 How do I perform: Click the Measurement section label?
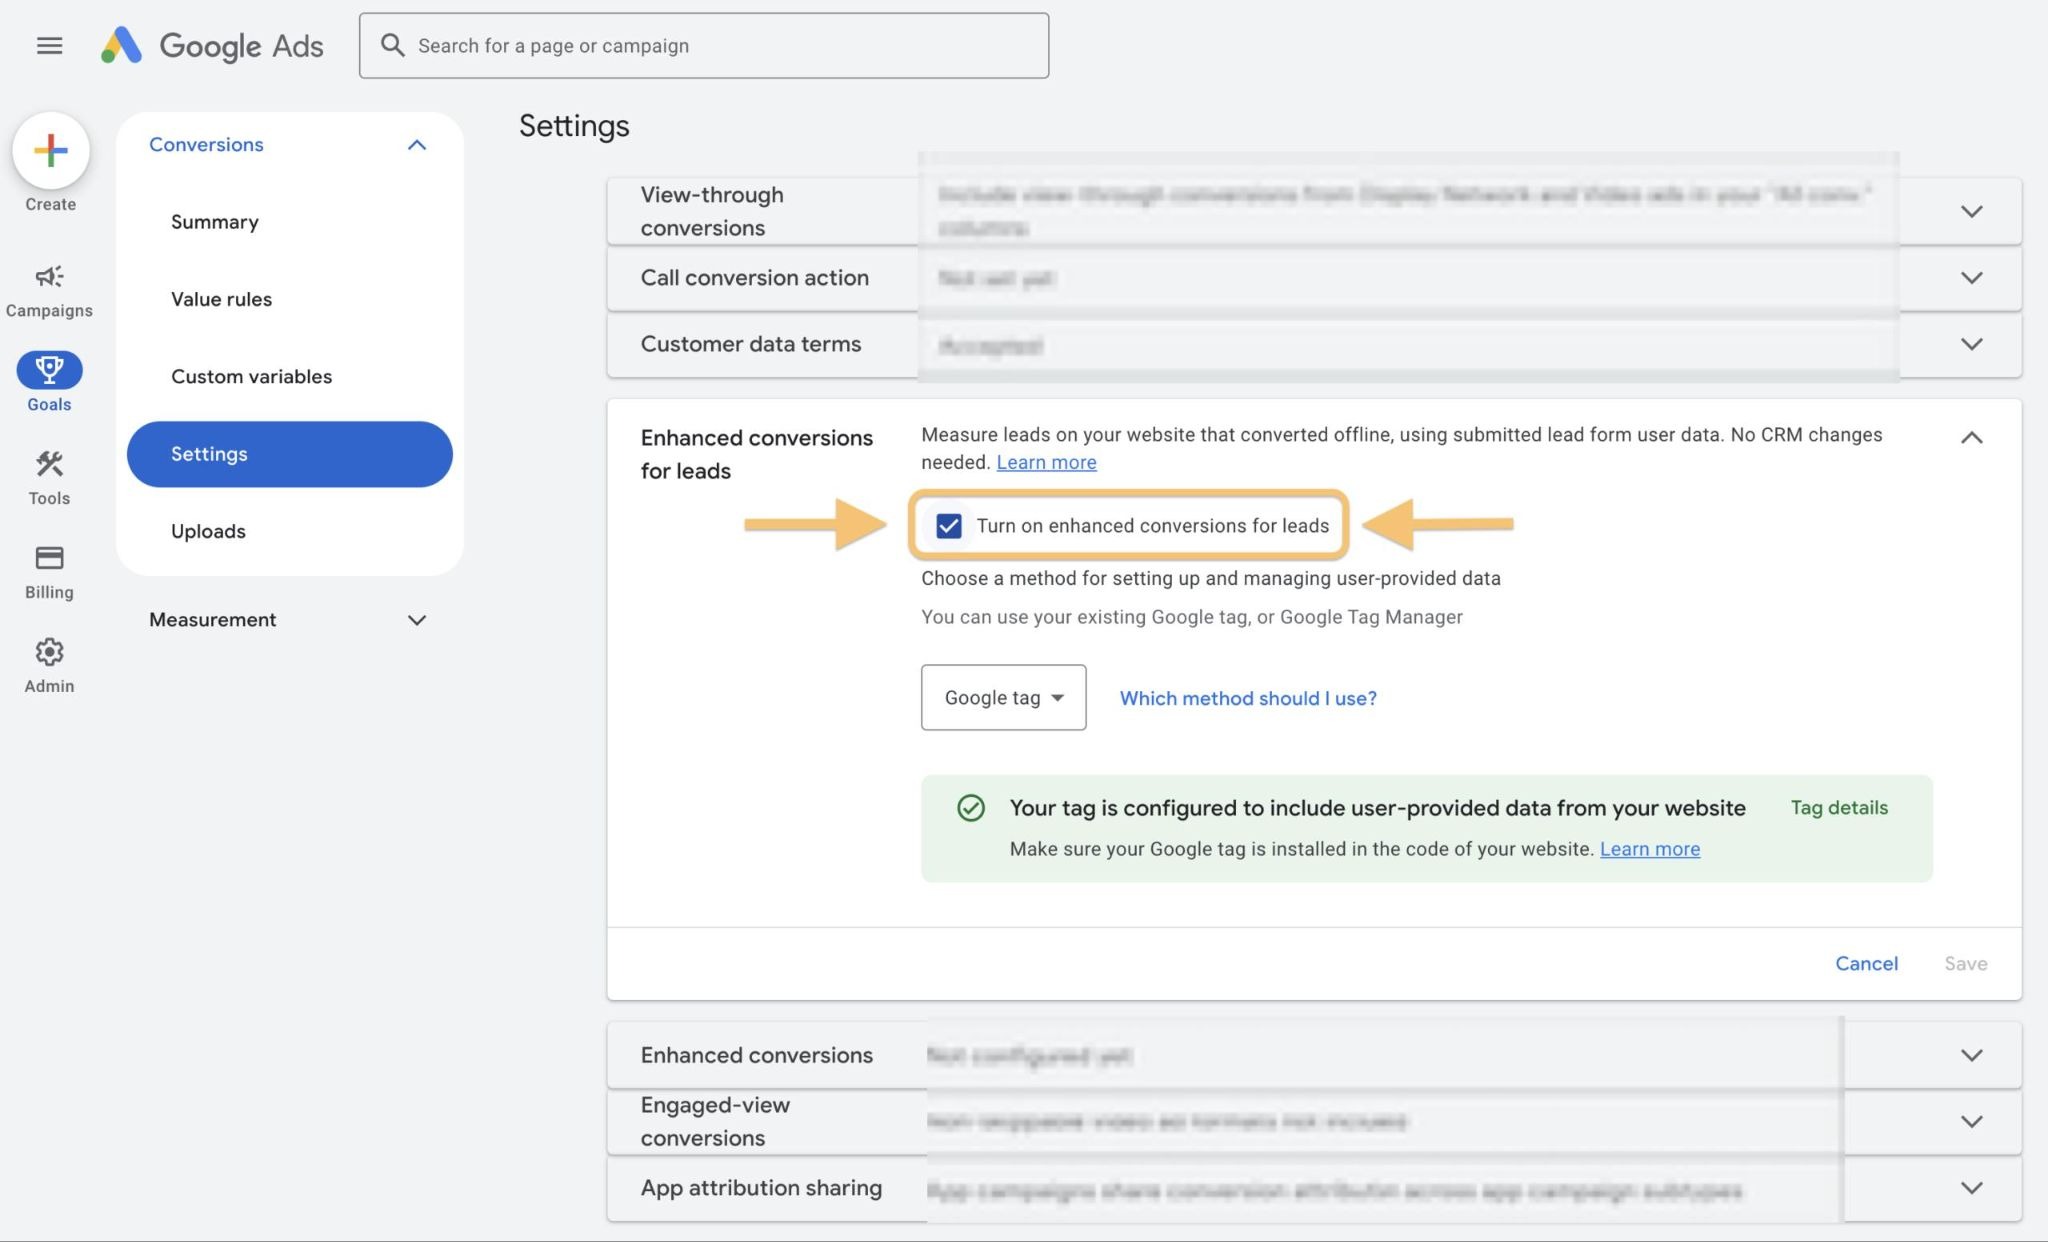tap(213, 620)
